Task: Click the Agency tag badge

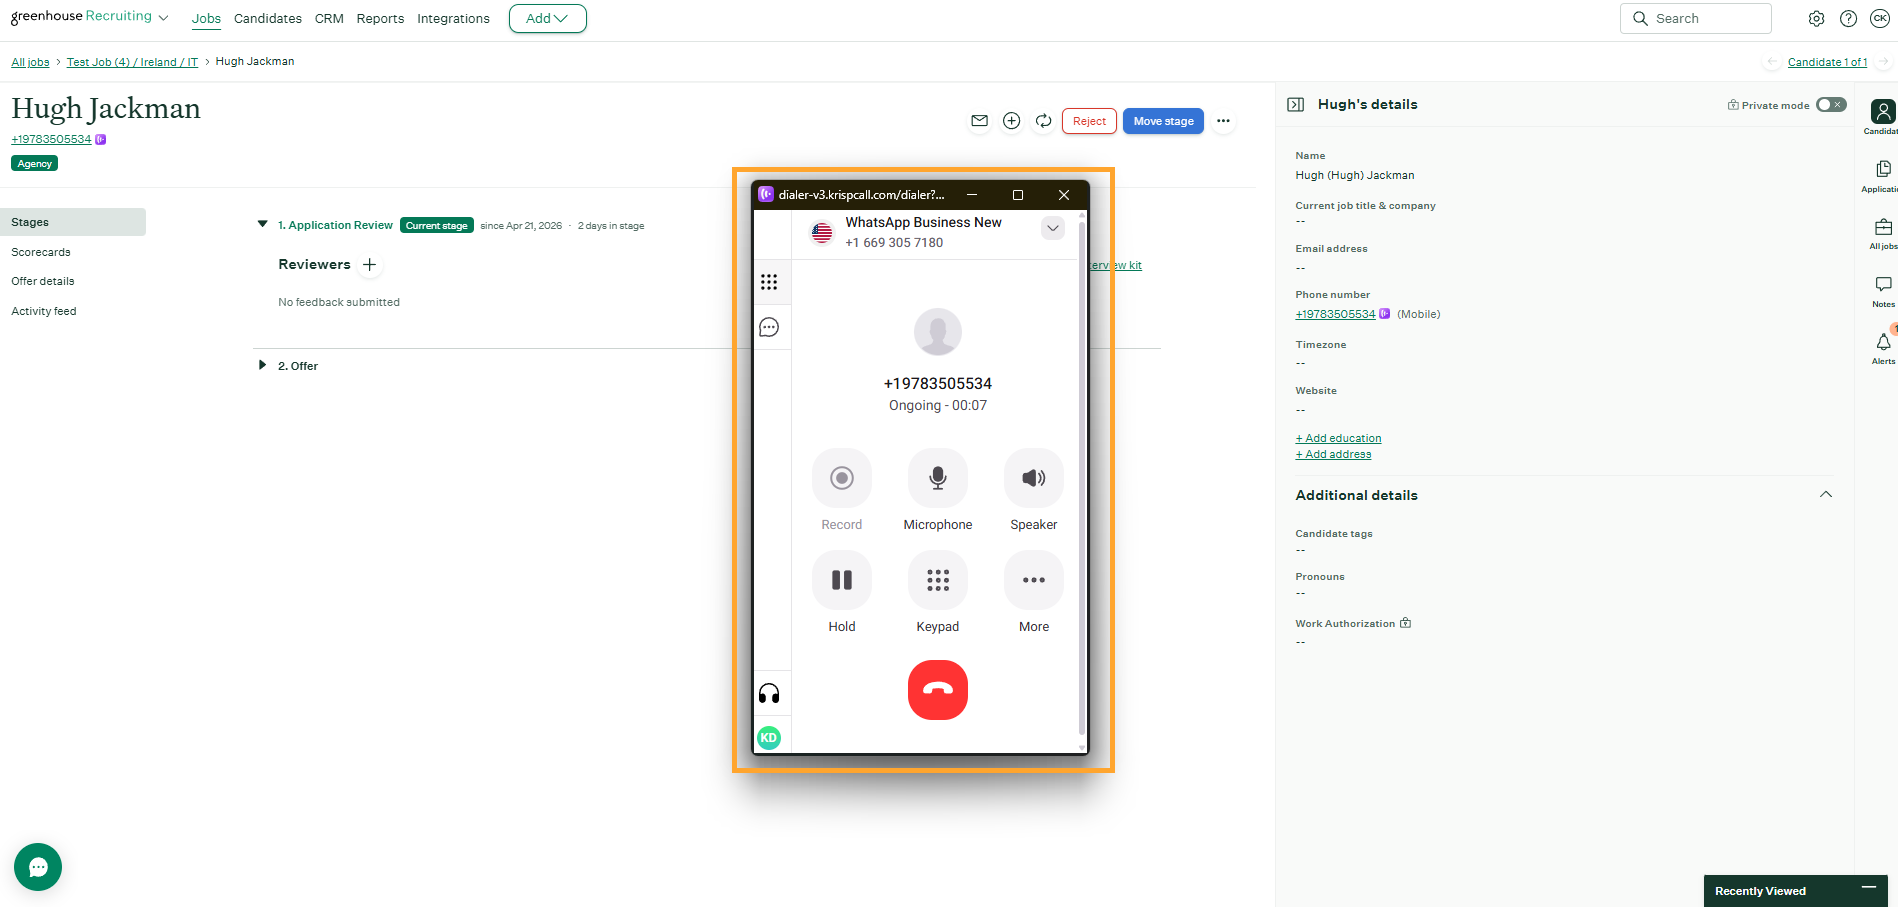Action: pos(34,163)
